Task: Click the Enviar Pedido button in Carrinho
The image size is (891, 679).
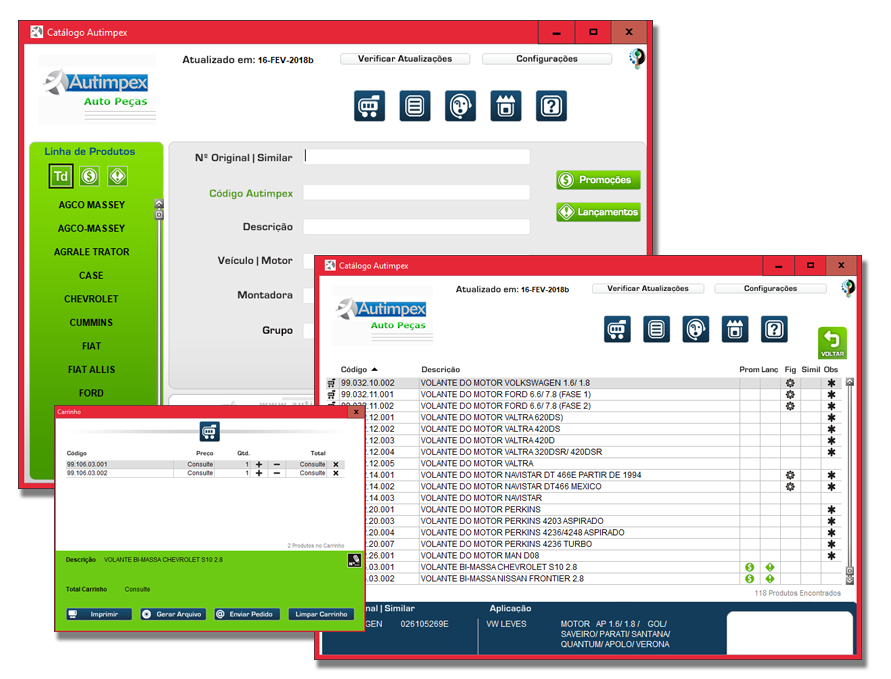Action: pyautogui.click(x=247, y=614)
